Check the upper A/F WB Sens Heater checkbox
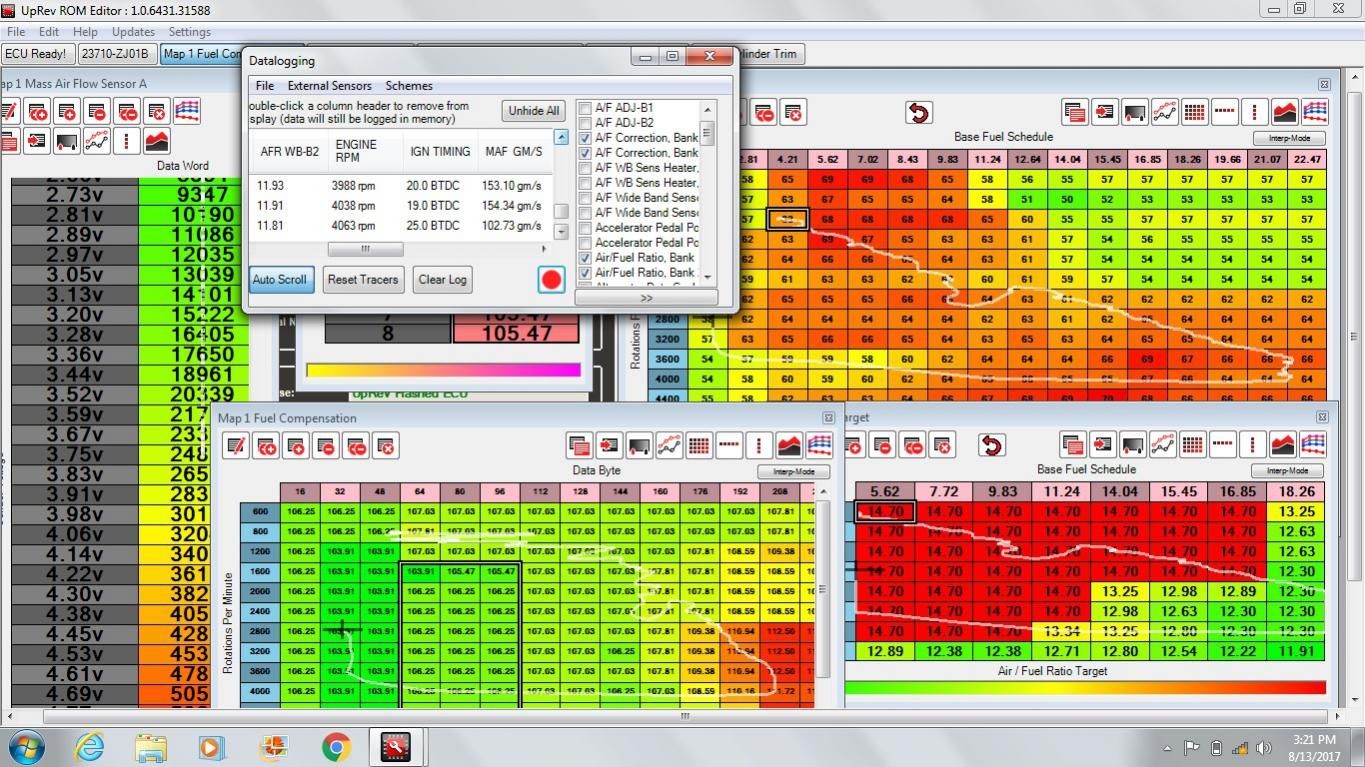Image resolution: width=1365 pixels, height=767 pixels. [x=585, y=168]
